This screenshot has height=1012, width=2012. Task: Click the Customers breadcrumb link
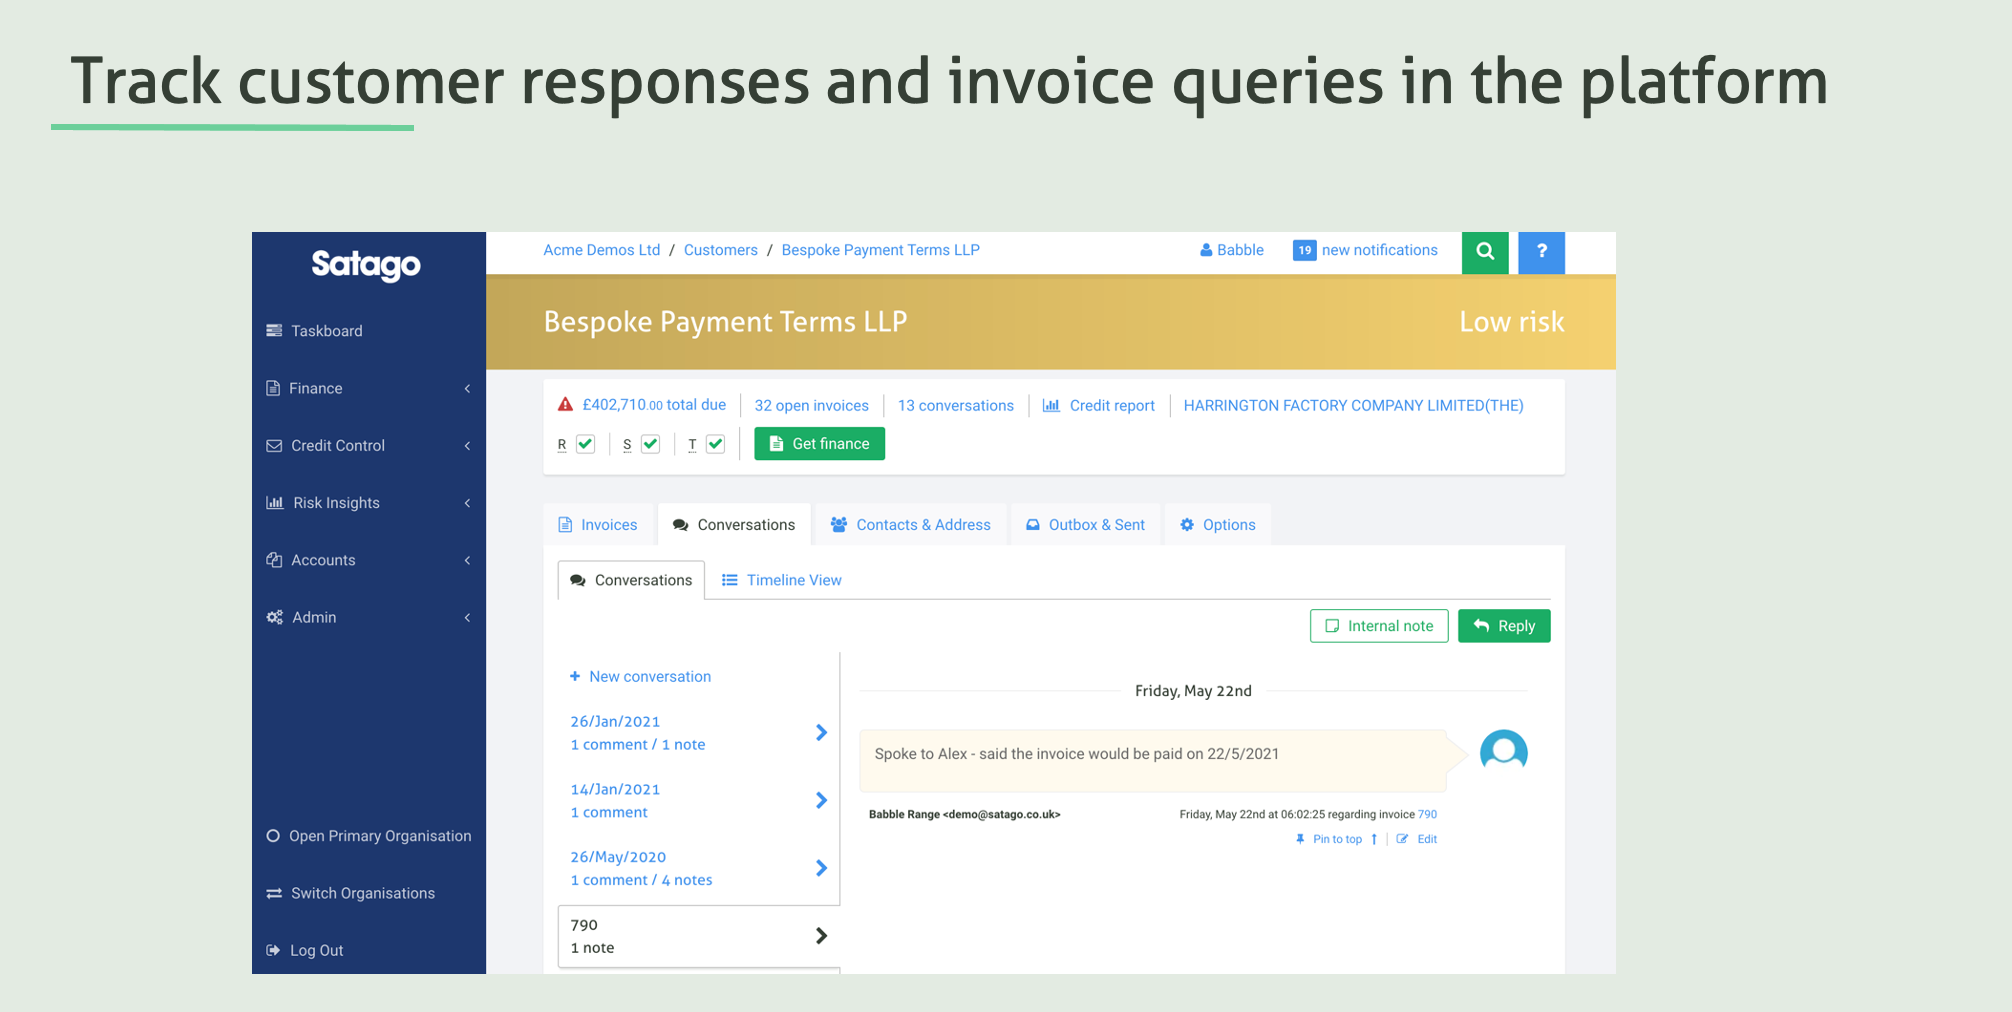(721, 250)
